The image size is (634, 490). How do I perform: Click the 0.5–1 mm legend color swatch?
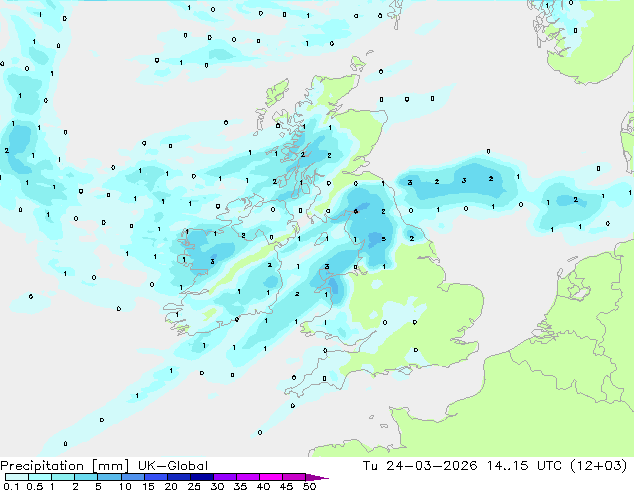point(40,477)
